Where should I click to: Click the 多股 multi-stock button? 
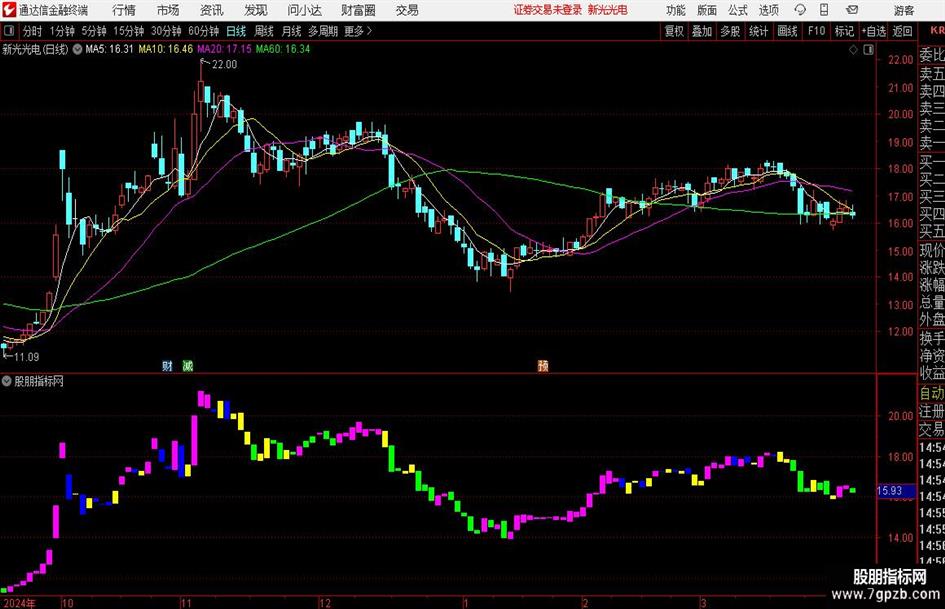(x=730, y=31)
